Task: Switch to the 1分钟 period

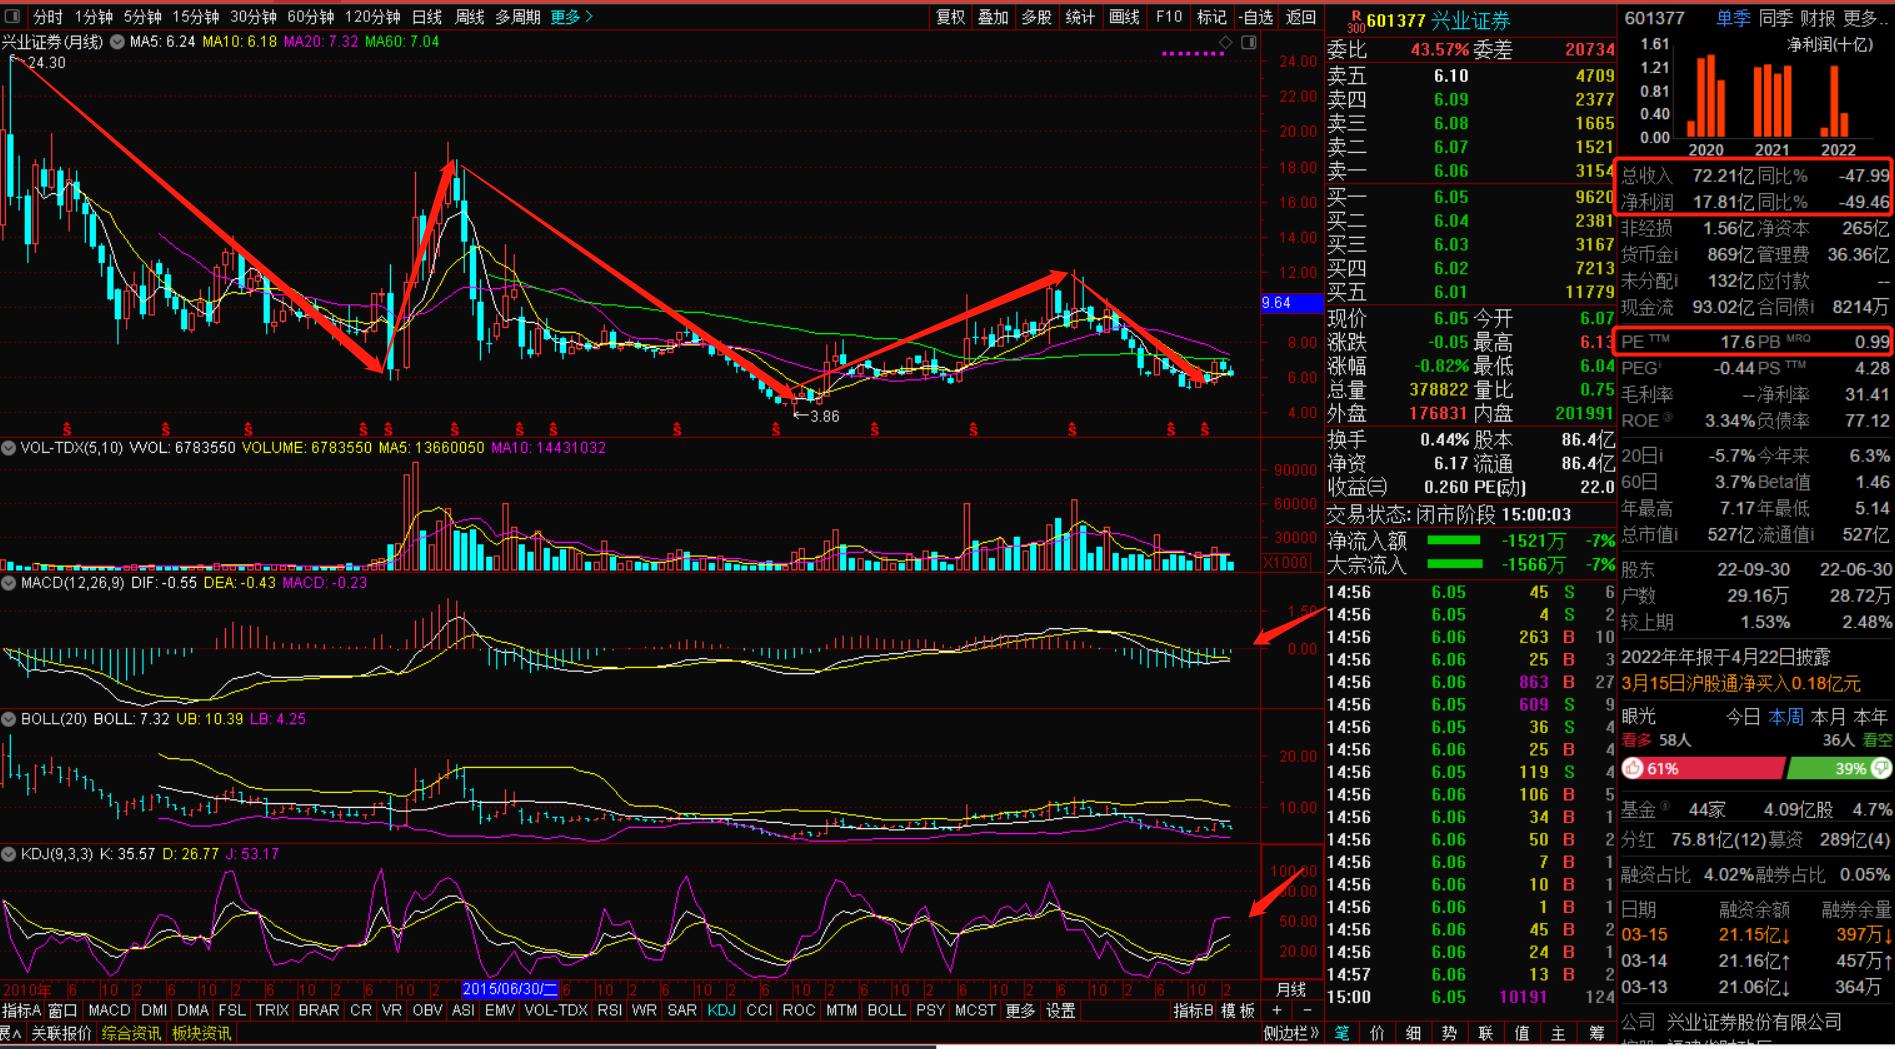Action: [93, 17]
